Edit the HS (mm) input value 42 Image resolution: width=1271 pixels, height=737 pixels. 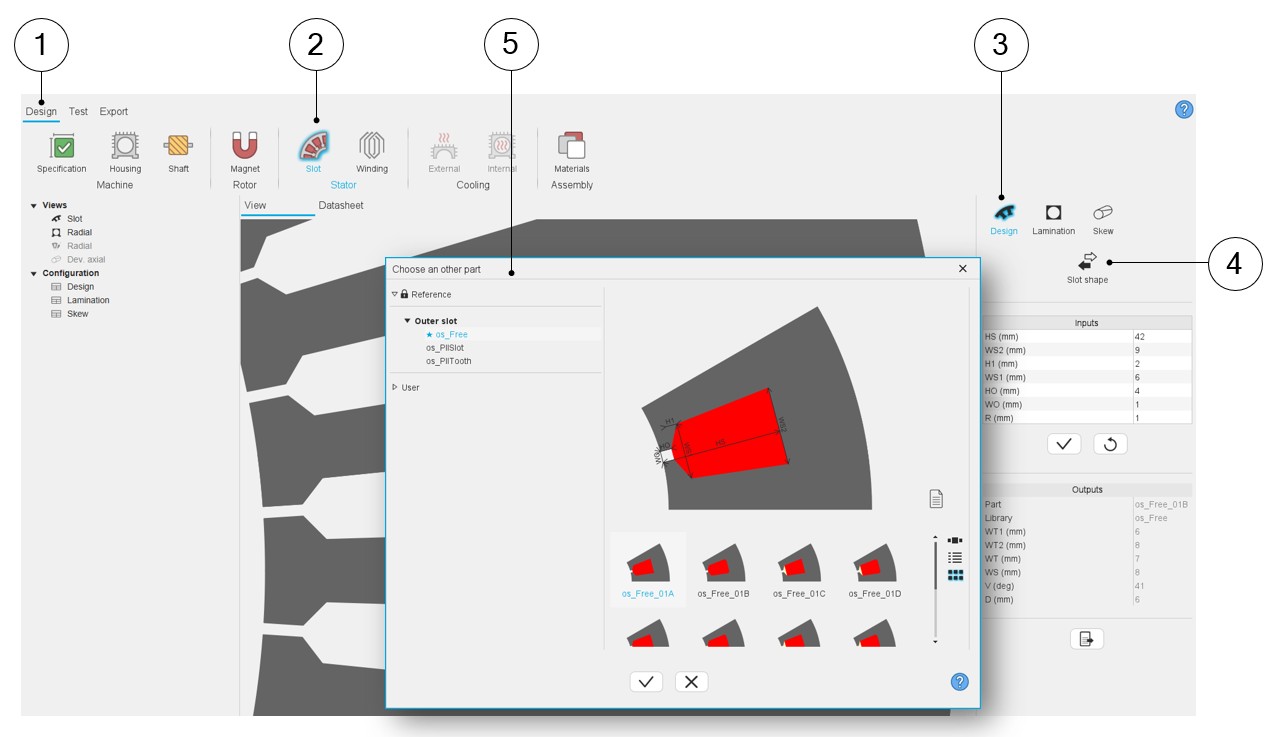point(1161,337)
